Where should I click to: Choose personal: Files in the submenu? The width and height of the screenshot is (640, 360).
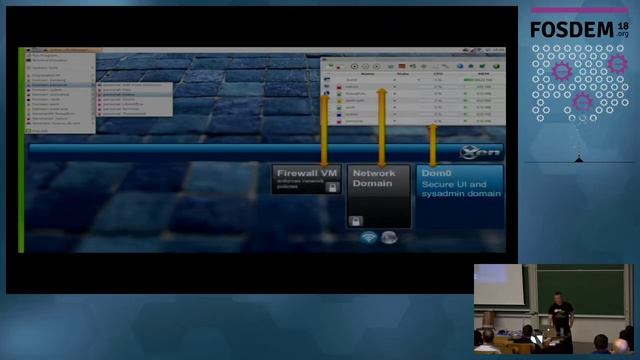(134, 90)
